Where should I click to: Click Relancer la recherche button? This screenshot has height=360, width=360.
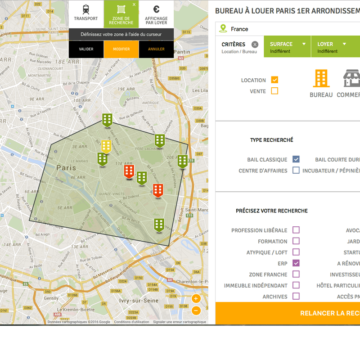[288, 313]
